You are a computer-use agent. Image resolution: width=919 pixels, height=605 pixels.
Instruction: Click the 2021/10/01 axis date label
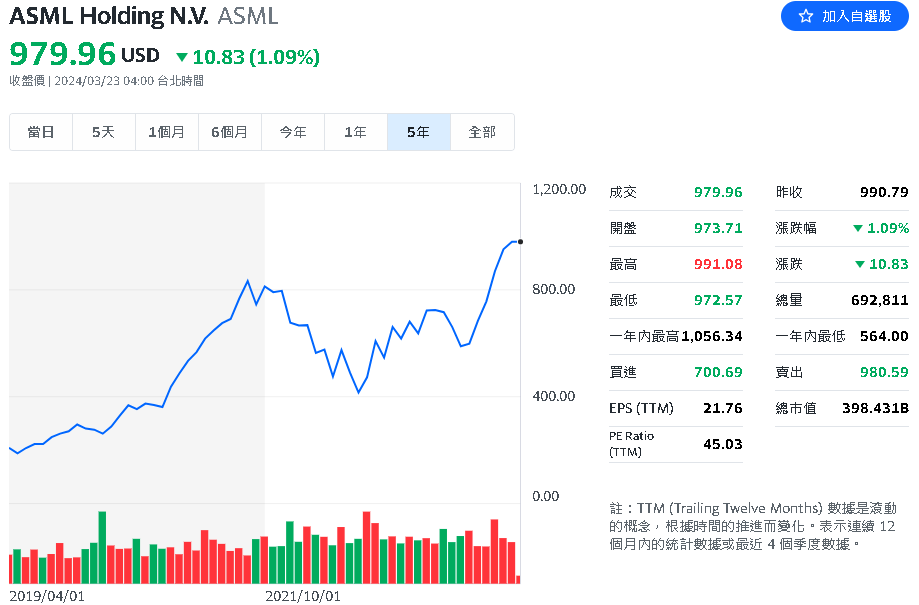(302, 596)
